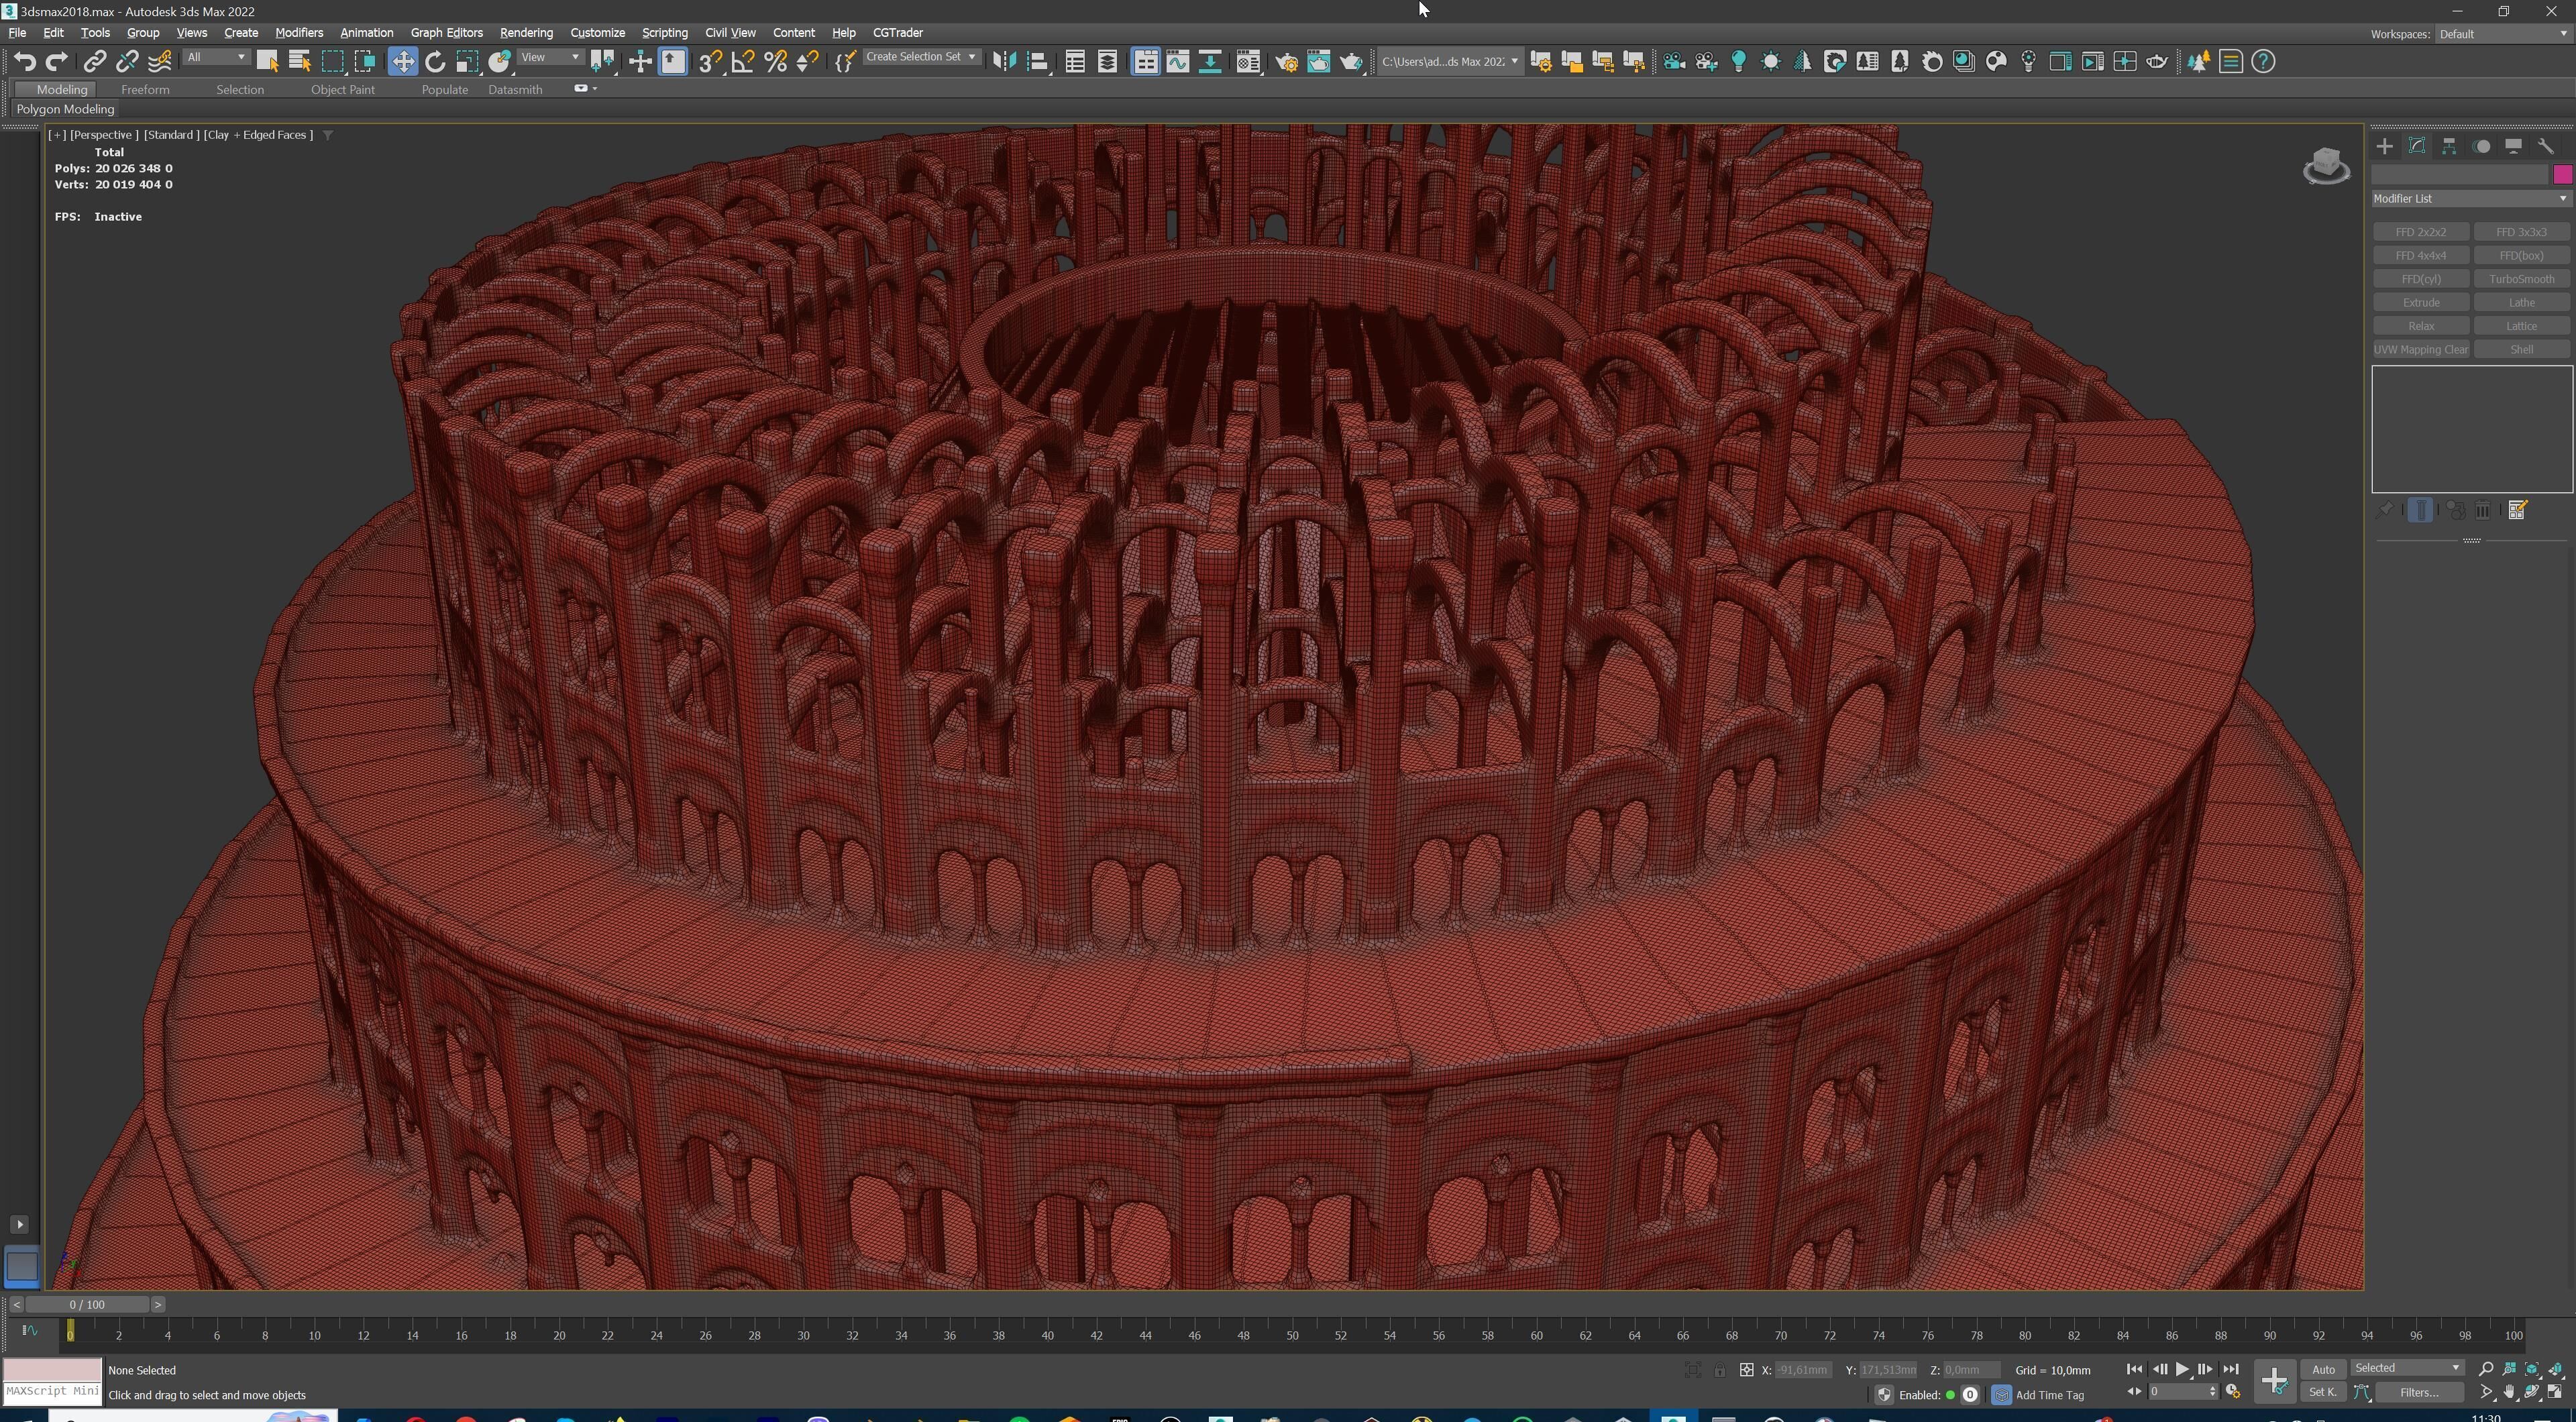Screen dimensions: 2576x1422
Task: Choose the Rectangular Selection Region tool
Action: click(332, 62)
